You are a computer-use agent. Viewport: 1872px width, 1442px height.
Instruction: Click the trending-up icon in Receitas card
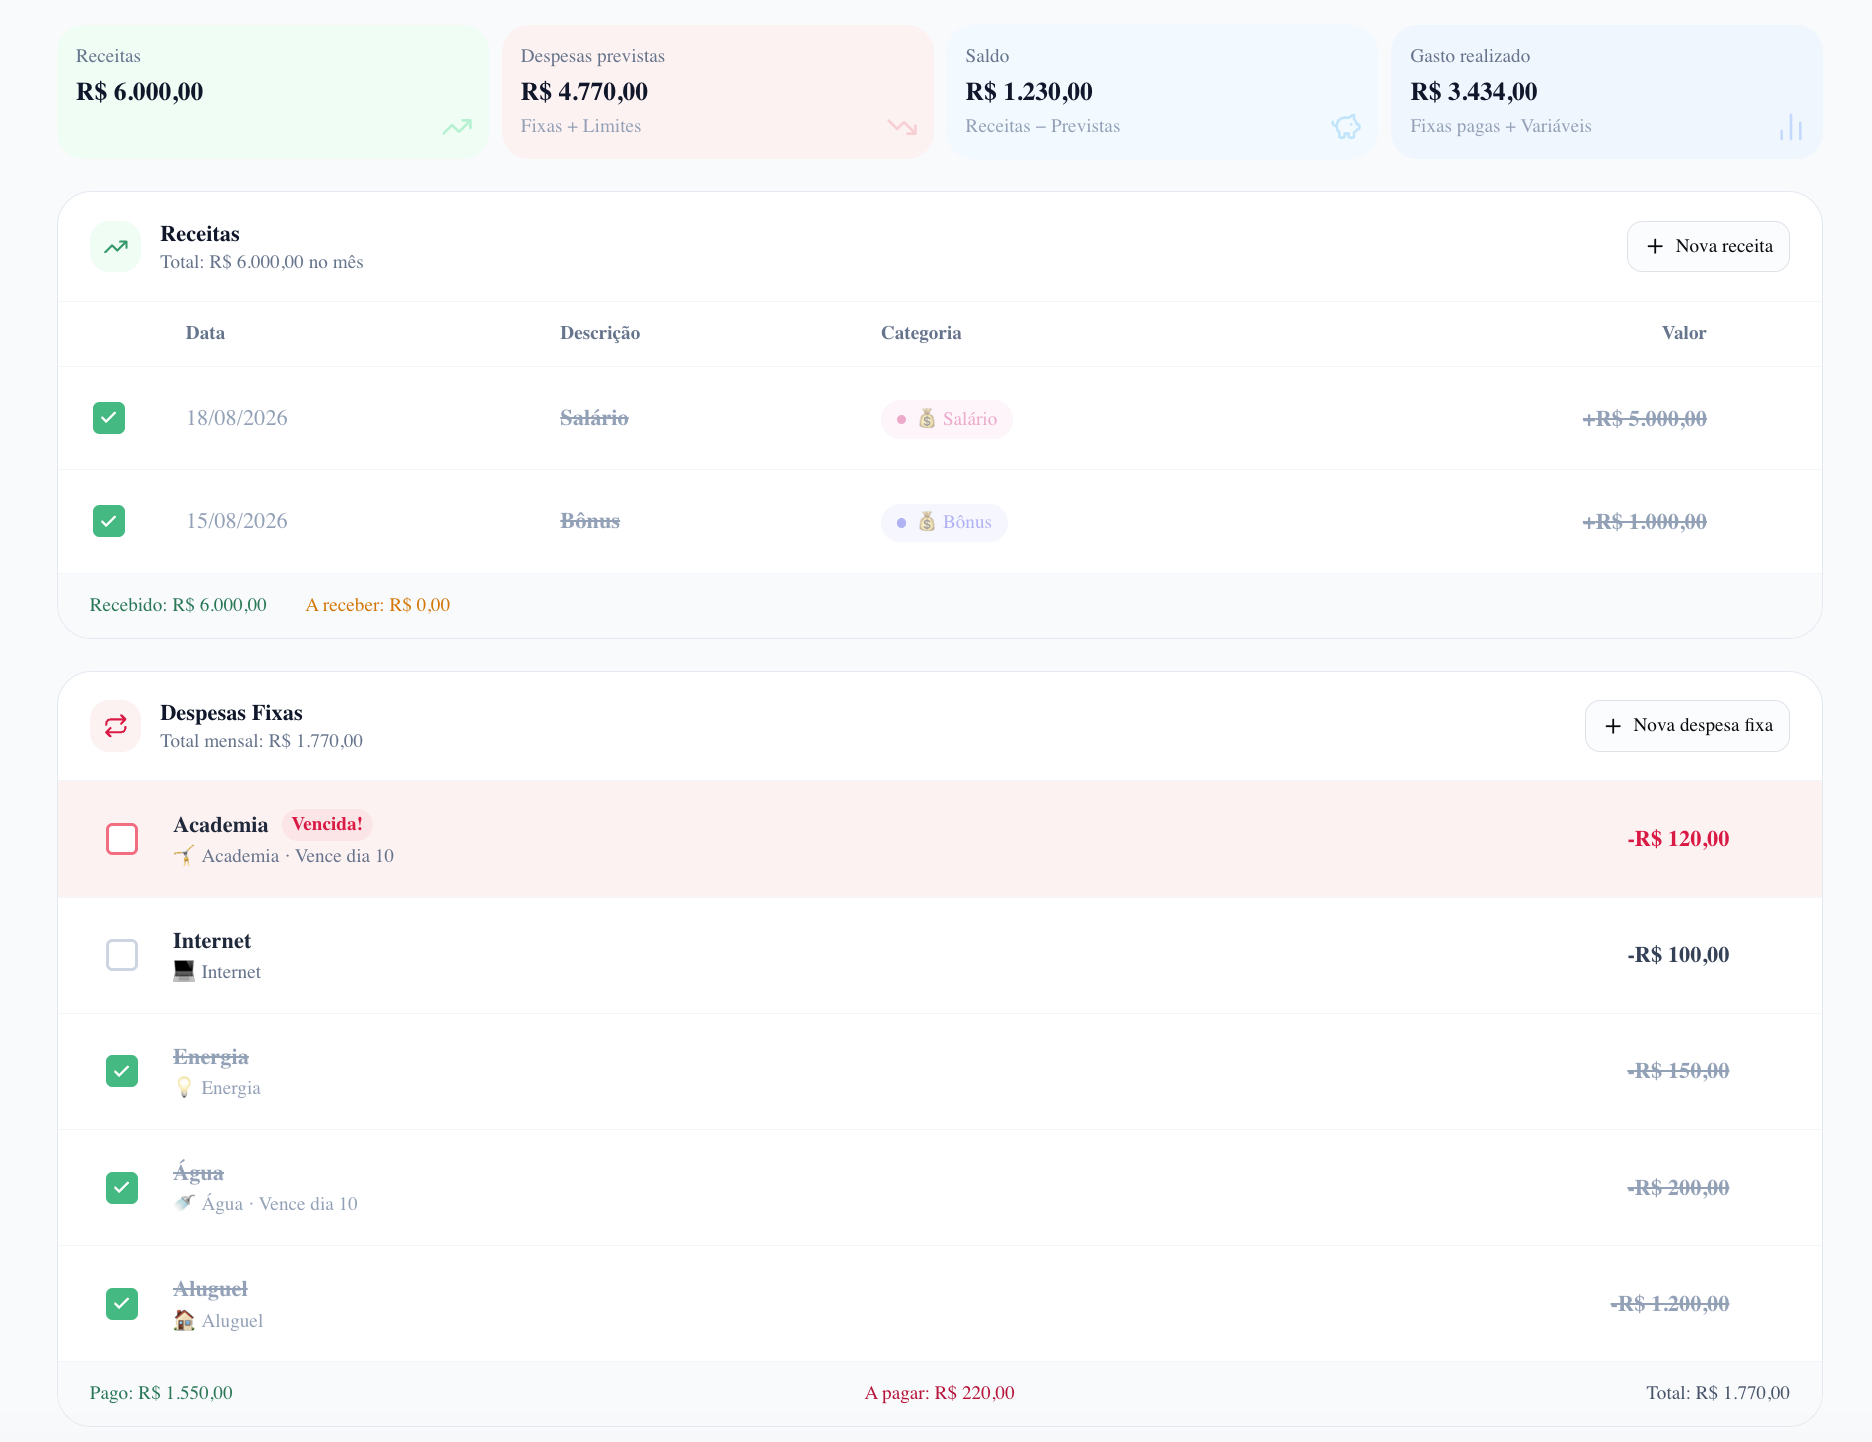tap(457, 127)
